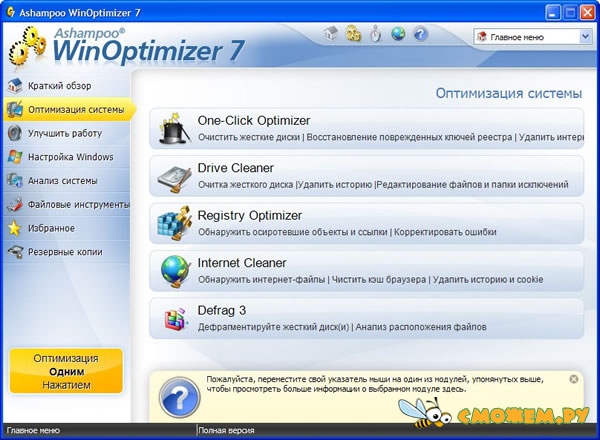Click the Registry Optimizer cubes icon
The width and height of the screenshot is (600, 440).
174,224
